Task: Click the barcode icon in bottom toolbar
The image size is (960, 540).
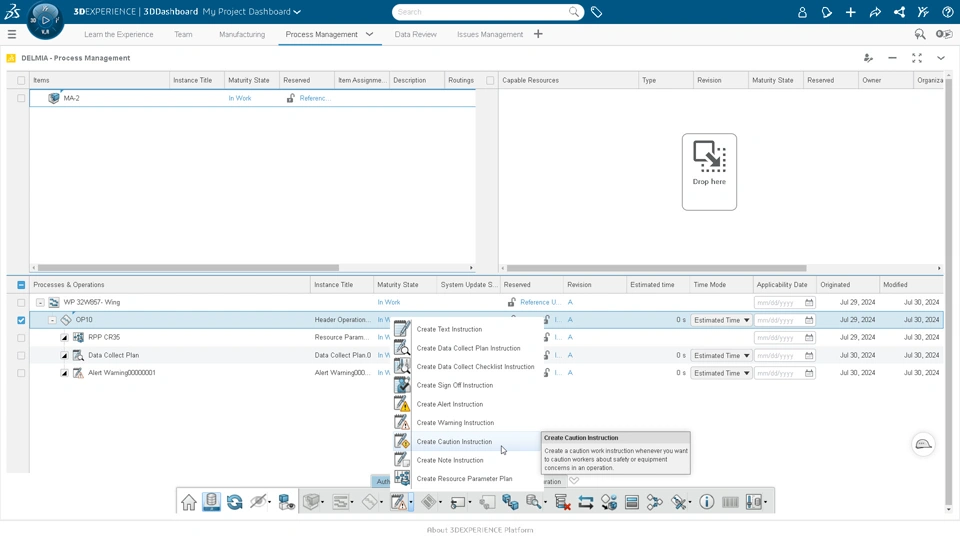Action: point(730,502)
